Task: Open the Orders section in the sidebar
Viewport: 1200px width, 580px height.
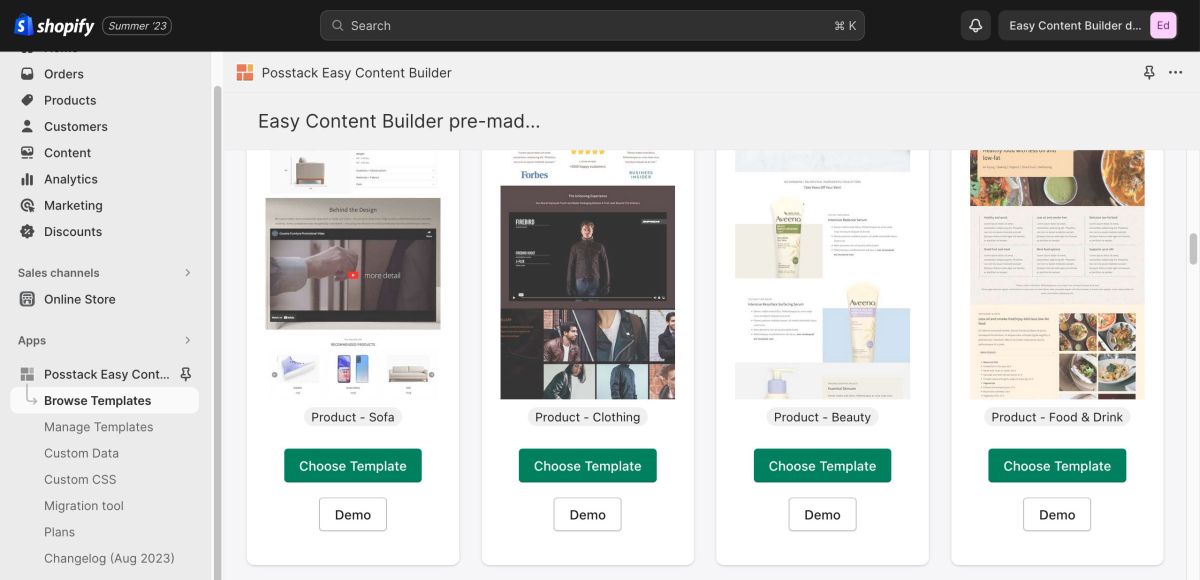Action: click(63, 73)
